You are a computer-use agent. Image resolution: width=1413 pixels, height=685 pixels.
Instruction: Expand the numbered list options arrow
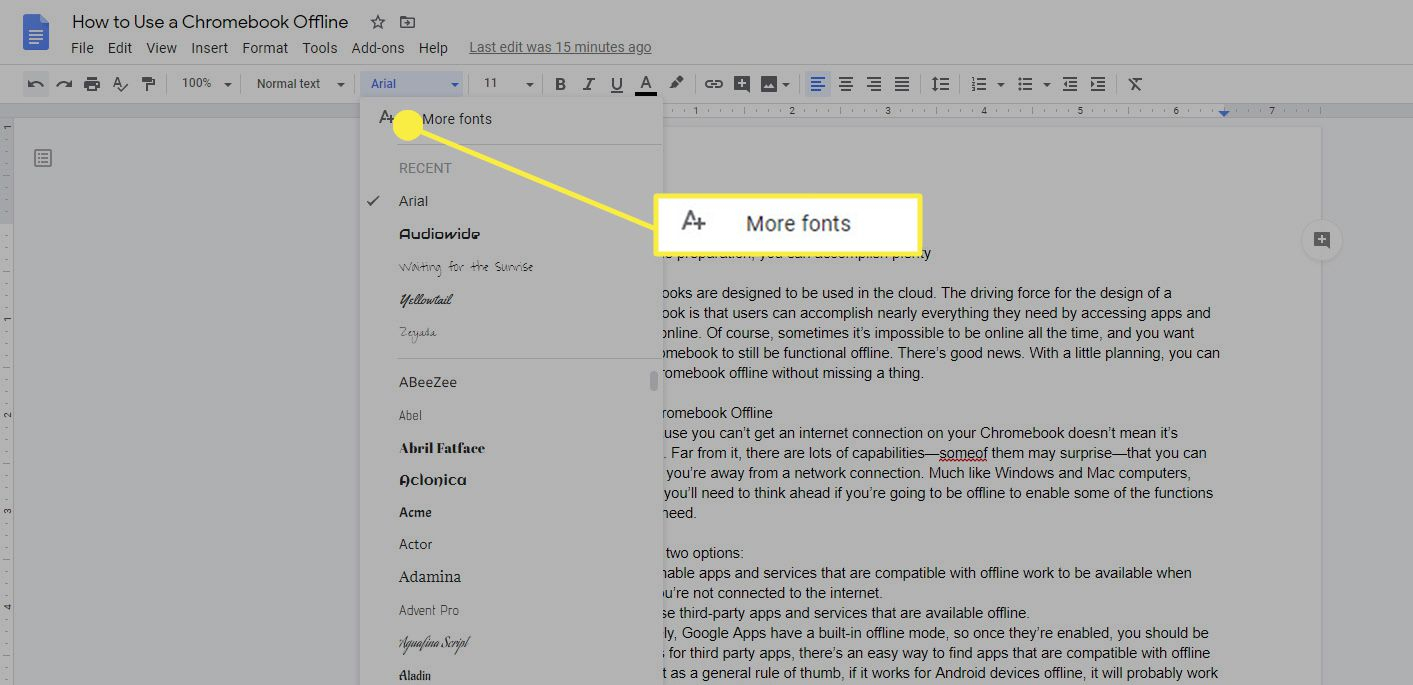click(1000, 84)
